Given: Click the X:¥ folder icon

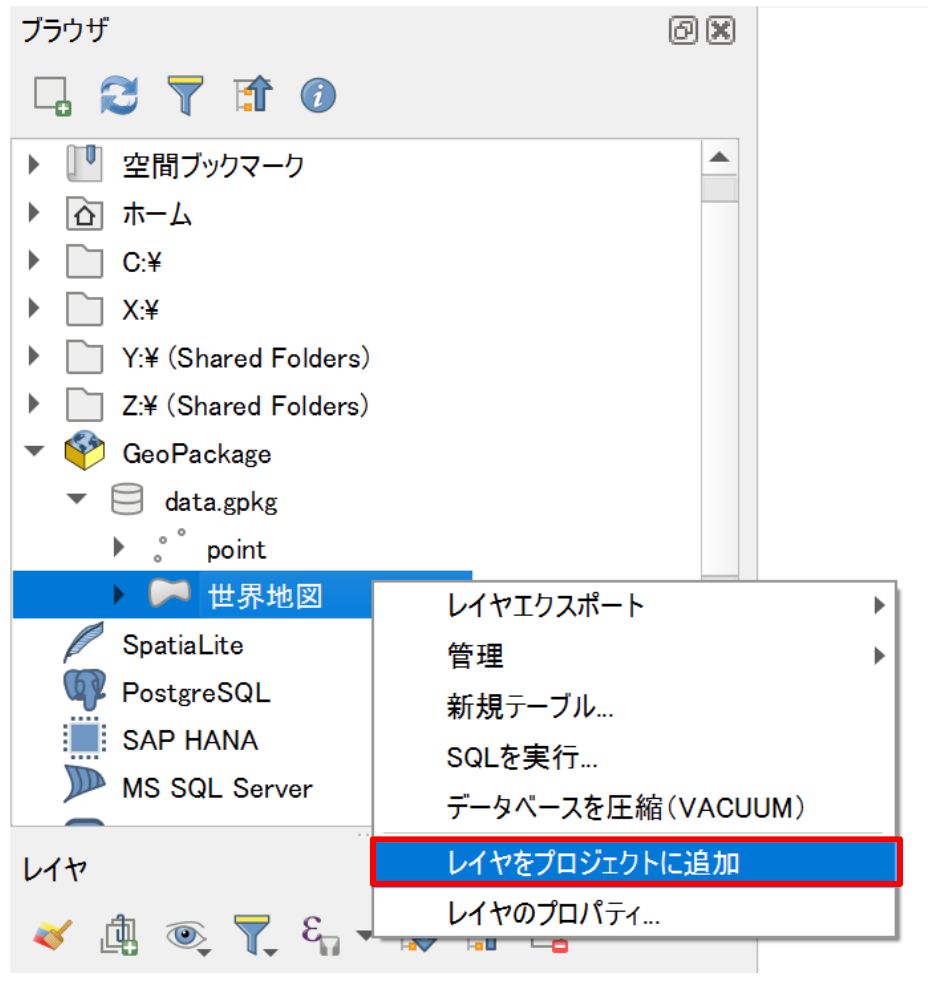Looking at the screenshot, I should tap(84, 309).
